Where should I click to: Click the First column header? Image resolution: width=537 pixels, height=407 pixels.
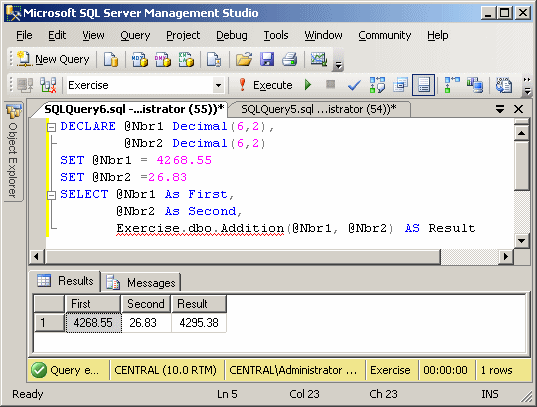(92, 304)
